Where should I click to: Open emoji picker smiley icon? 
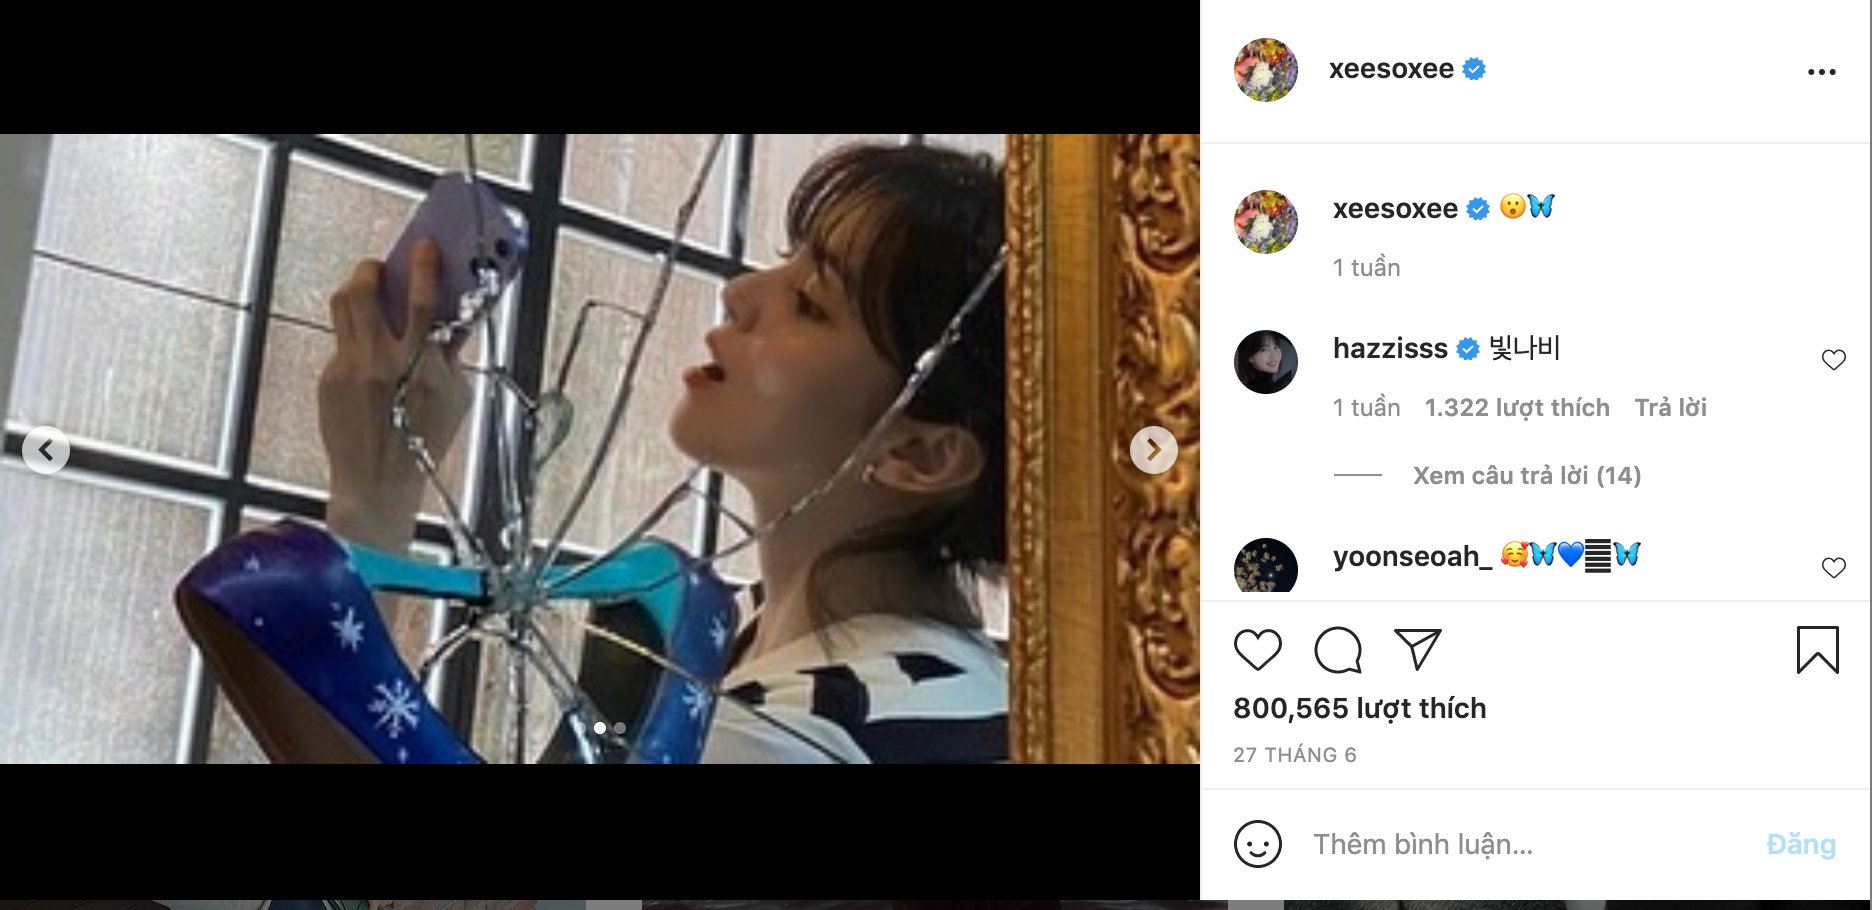1258,844
